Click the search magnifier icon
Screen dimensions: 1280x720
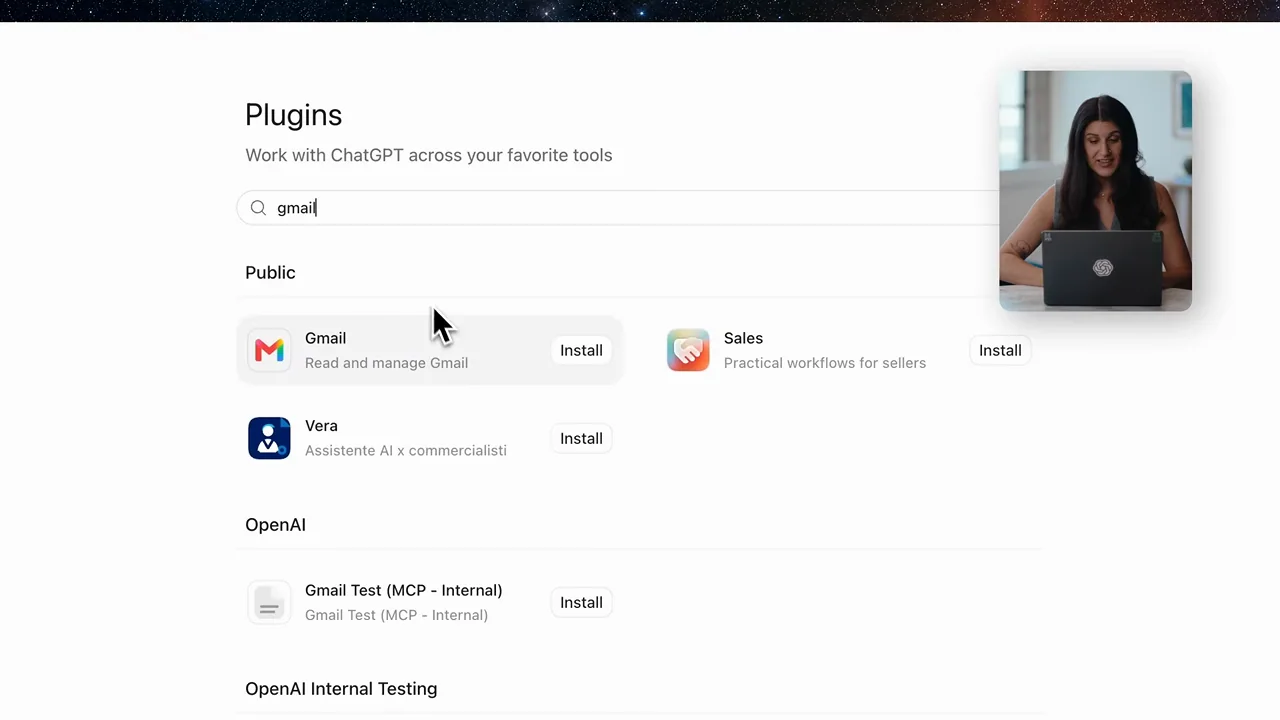pyautogui.click(x=258, y=208)
